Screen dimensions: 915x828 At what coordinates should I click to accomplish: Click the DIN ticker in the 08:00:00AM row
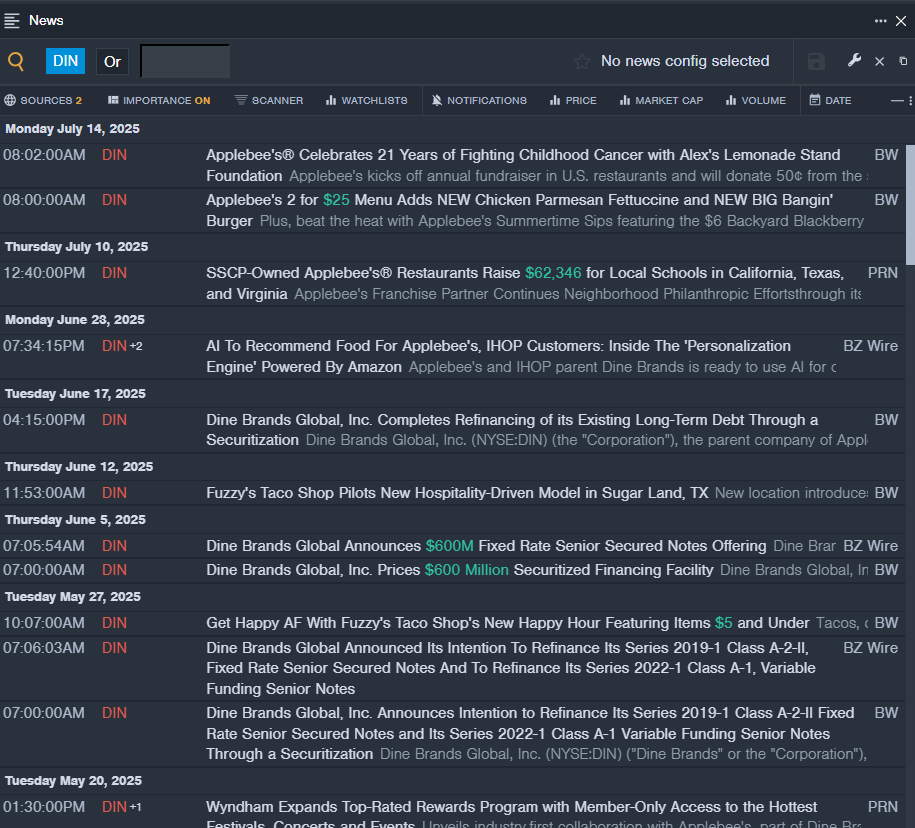pyautogui.click(x=114, y=200)
